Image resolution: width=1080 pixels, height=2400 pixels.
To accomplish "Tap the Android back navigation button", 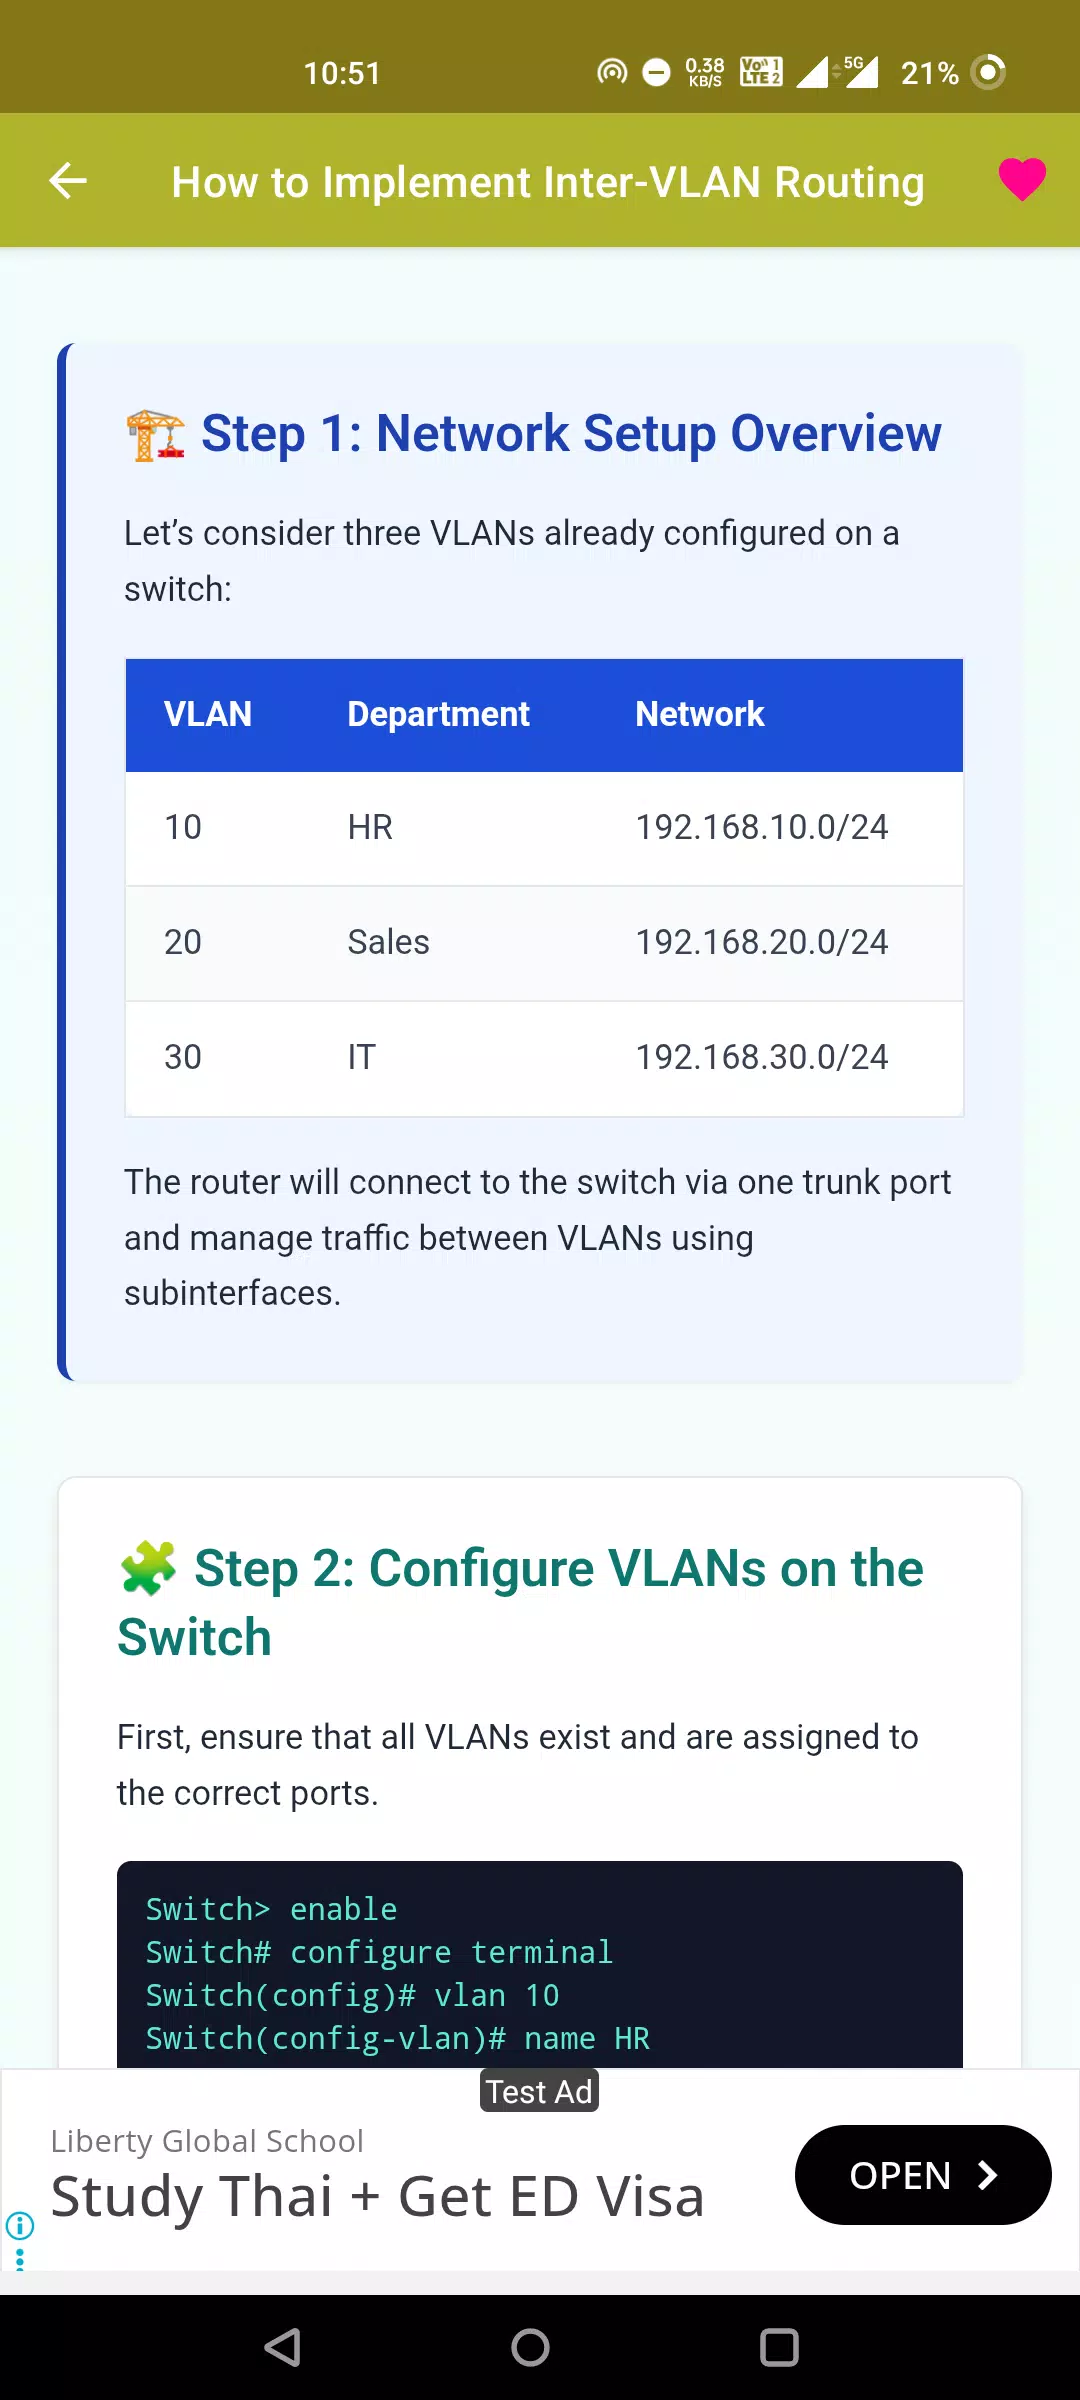I will coord(282,2347).
